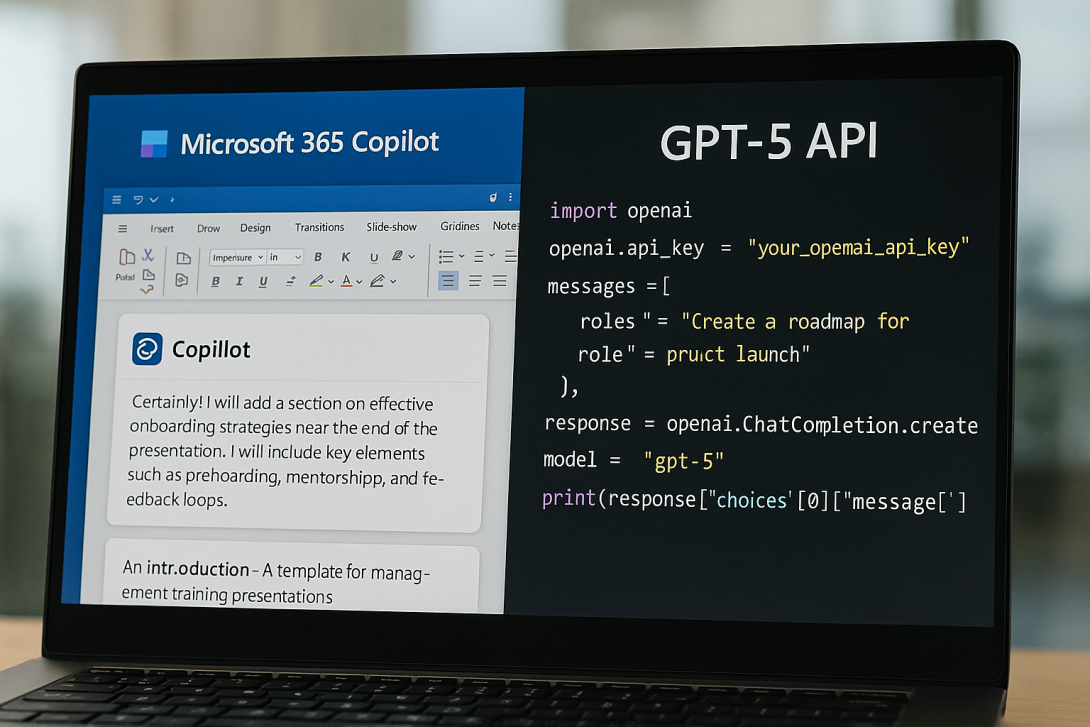The height and width of the screenshot is (727, 1090).
Task: Toggle Italic formatting
Action: point(239,281)
